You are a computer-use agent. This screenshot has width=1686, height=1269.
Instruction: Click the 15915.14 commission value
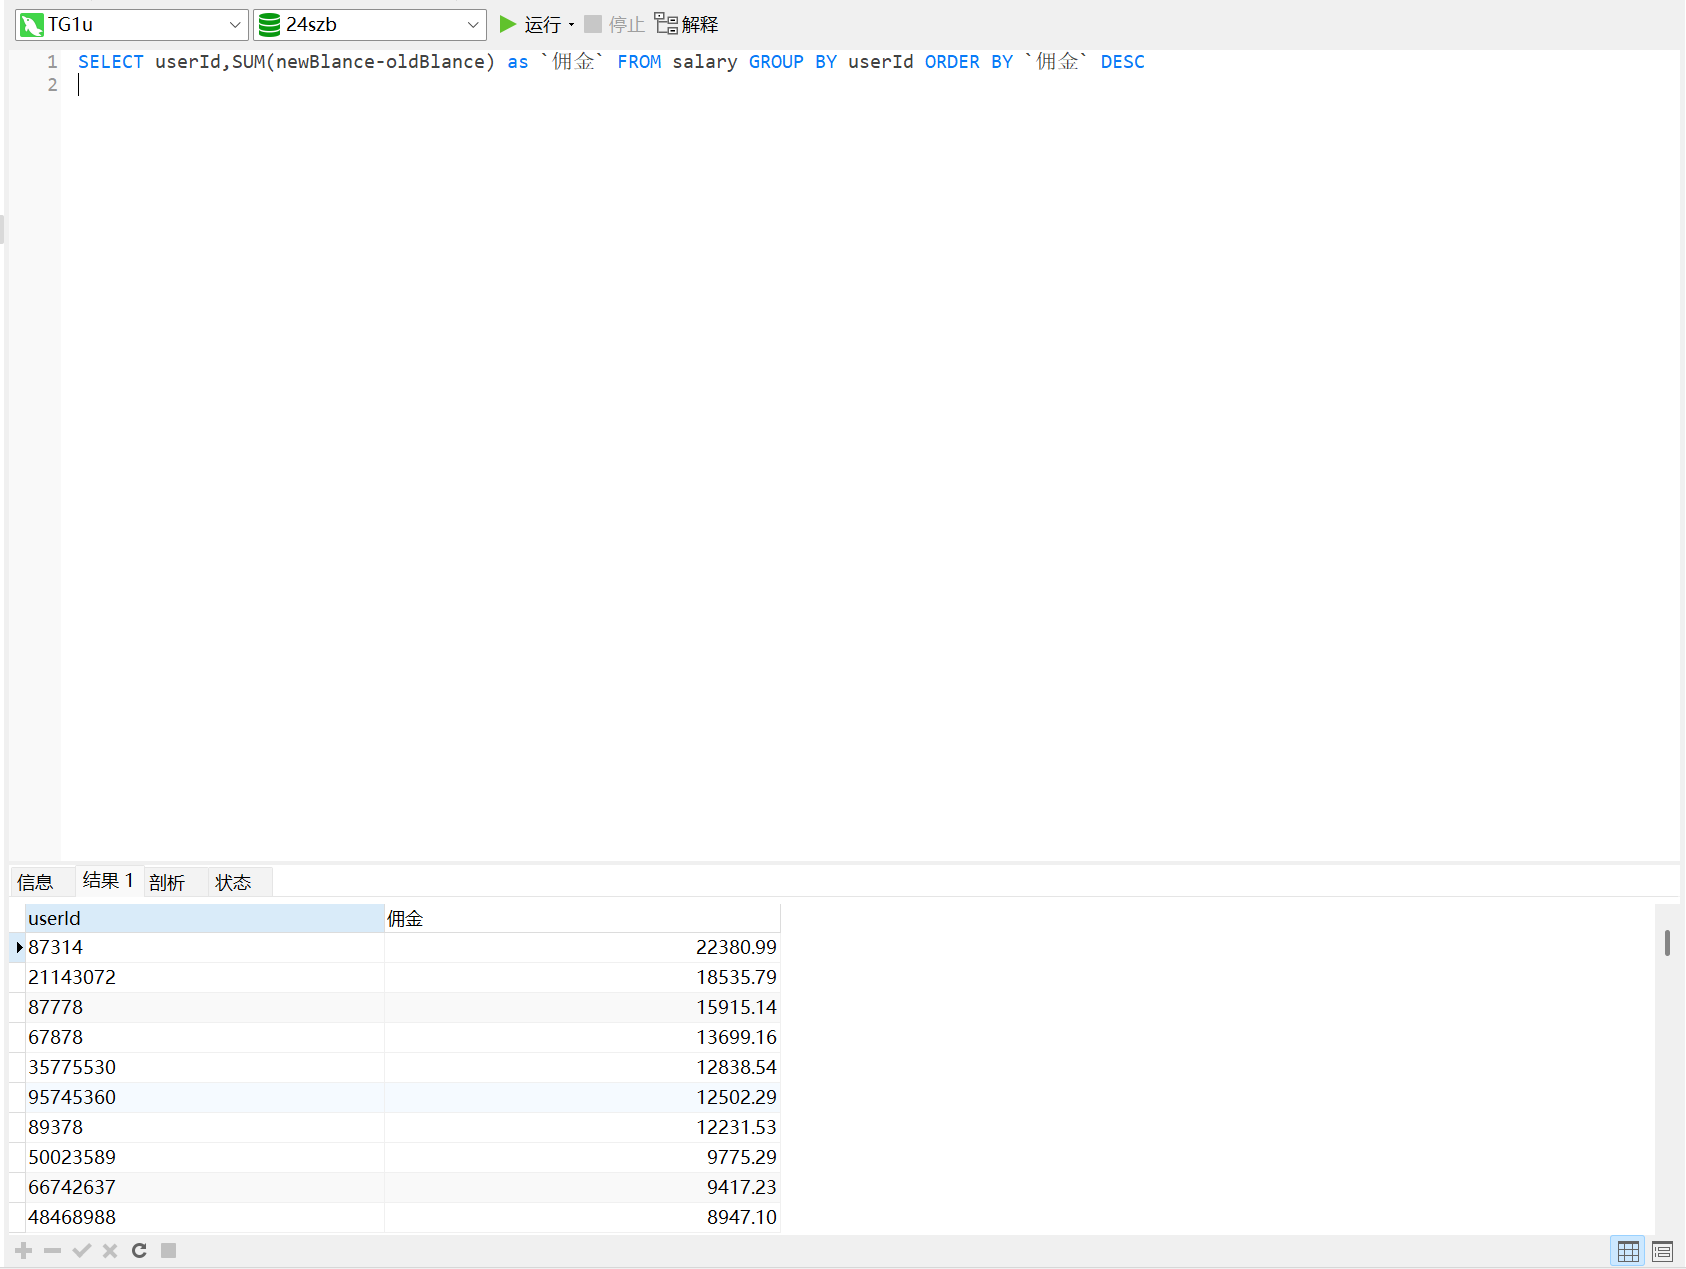pos(736,1007)
